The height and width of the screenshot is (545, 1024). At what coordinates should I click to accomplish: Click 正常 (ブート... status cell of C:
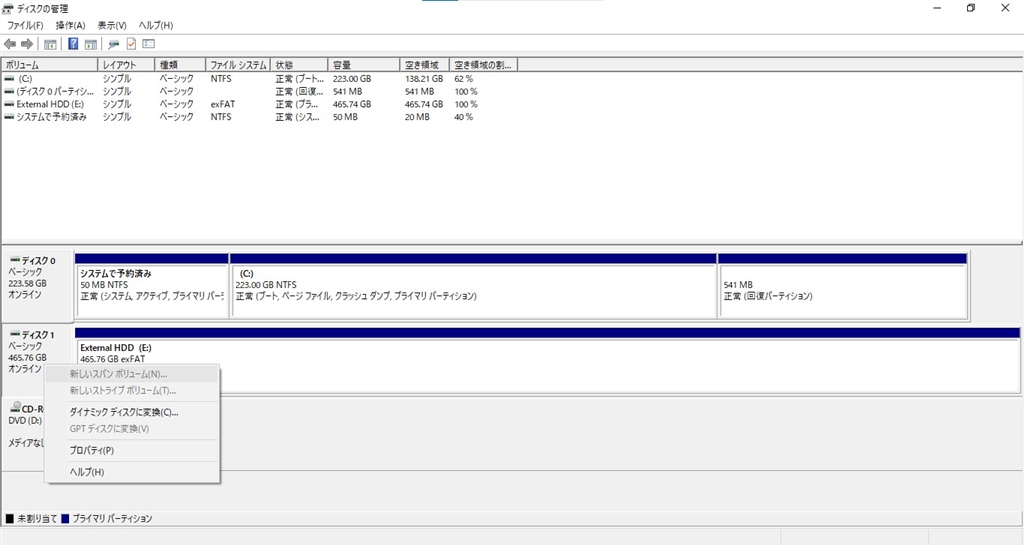(299, 78)
